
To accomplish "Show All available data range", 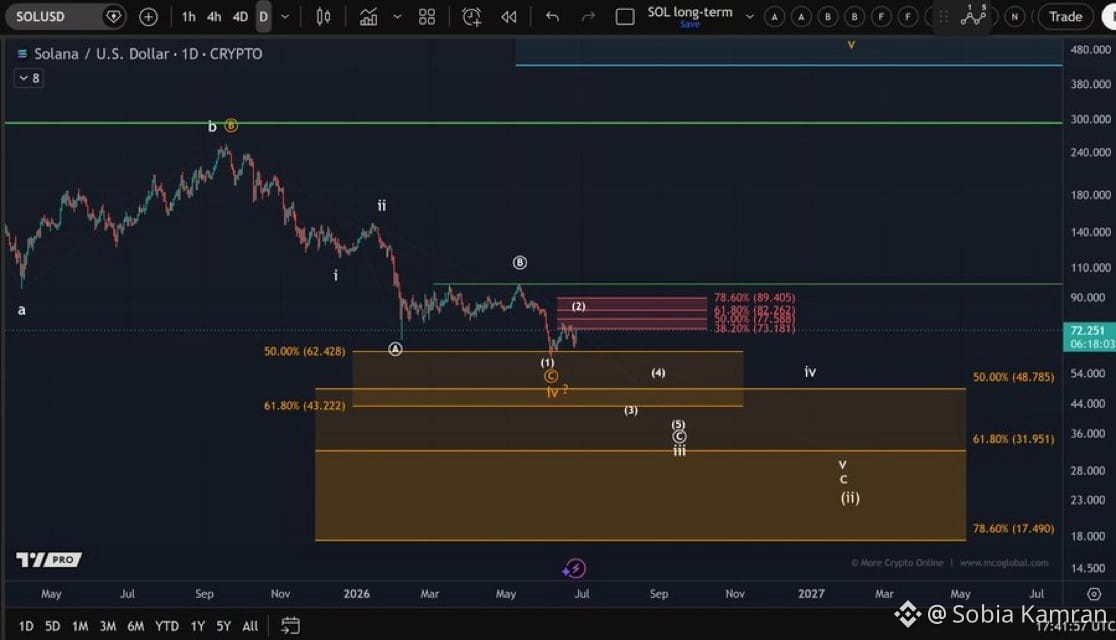I will (x=250, y=626).
